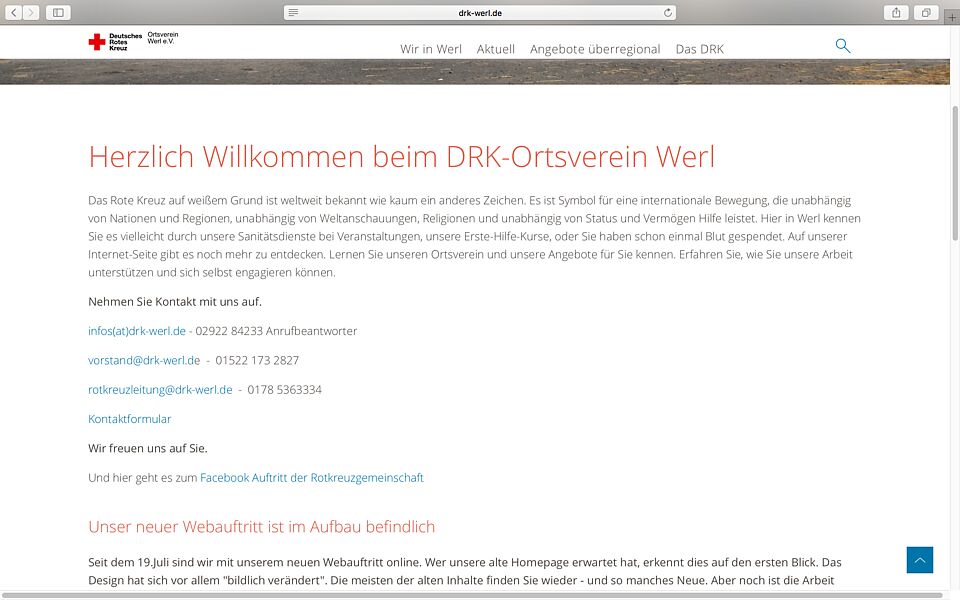Go back using the Safari back arrow
The width and height of the screenshot is (960, 600).
pos(13,12)
